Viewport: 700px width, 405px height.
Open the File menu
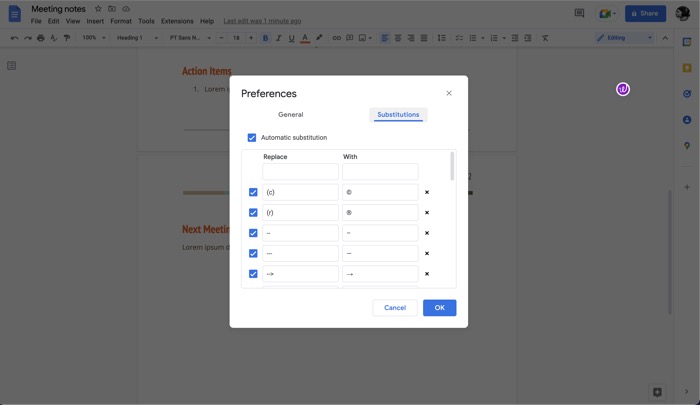(x=36, y=21)
